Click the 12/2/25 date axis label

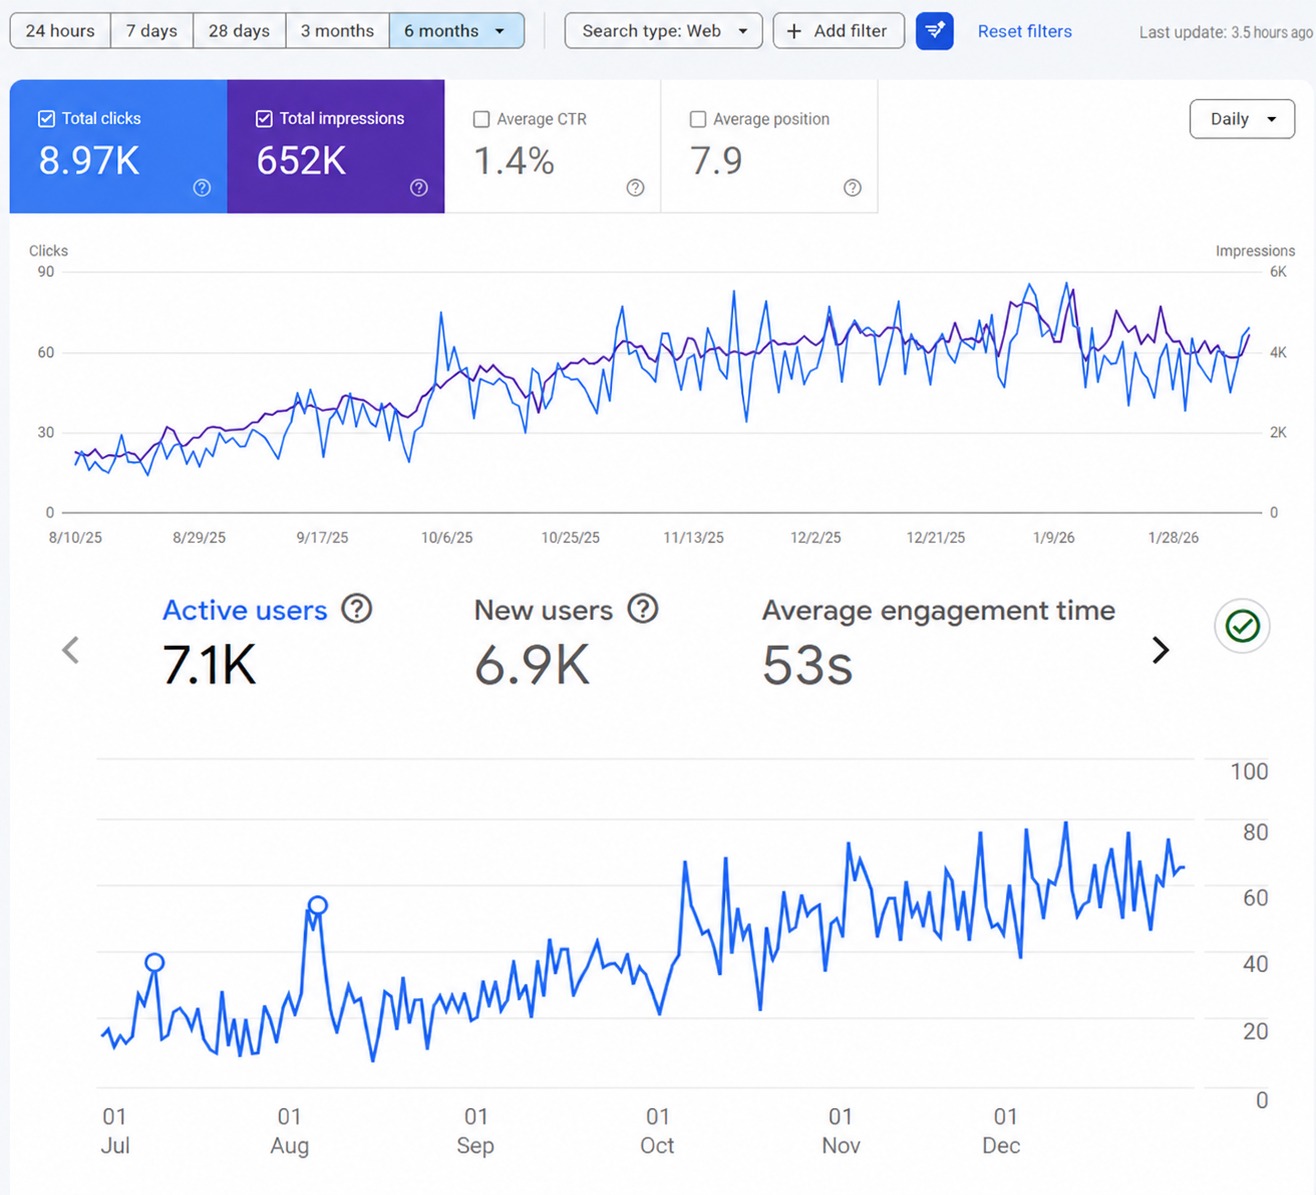[x=815, y=537]
